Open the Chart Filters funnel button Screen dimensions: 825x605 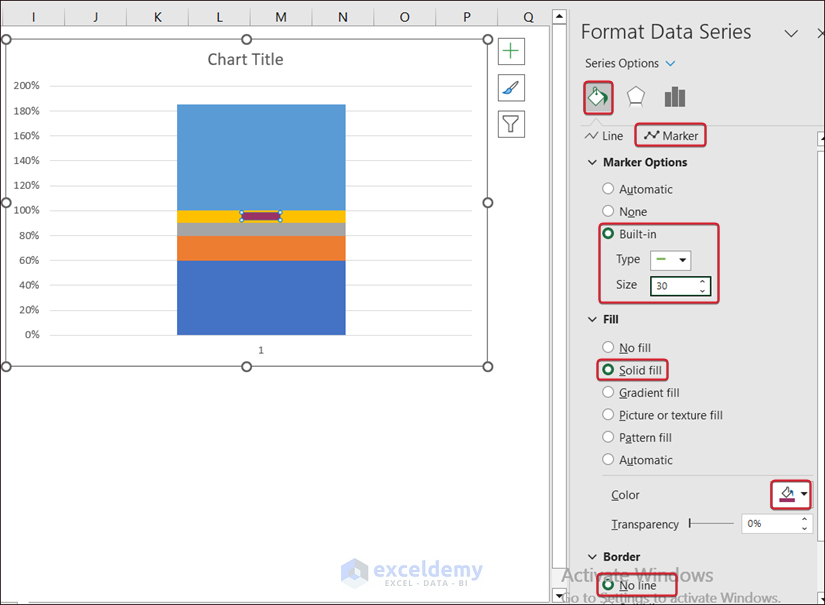pos(511,124)
